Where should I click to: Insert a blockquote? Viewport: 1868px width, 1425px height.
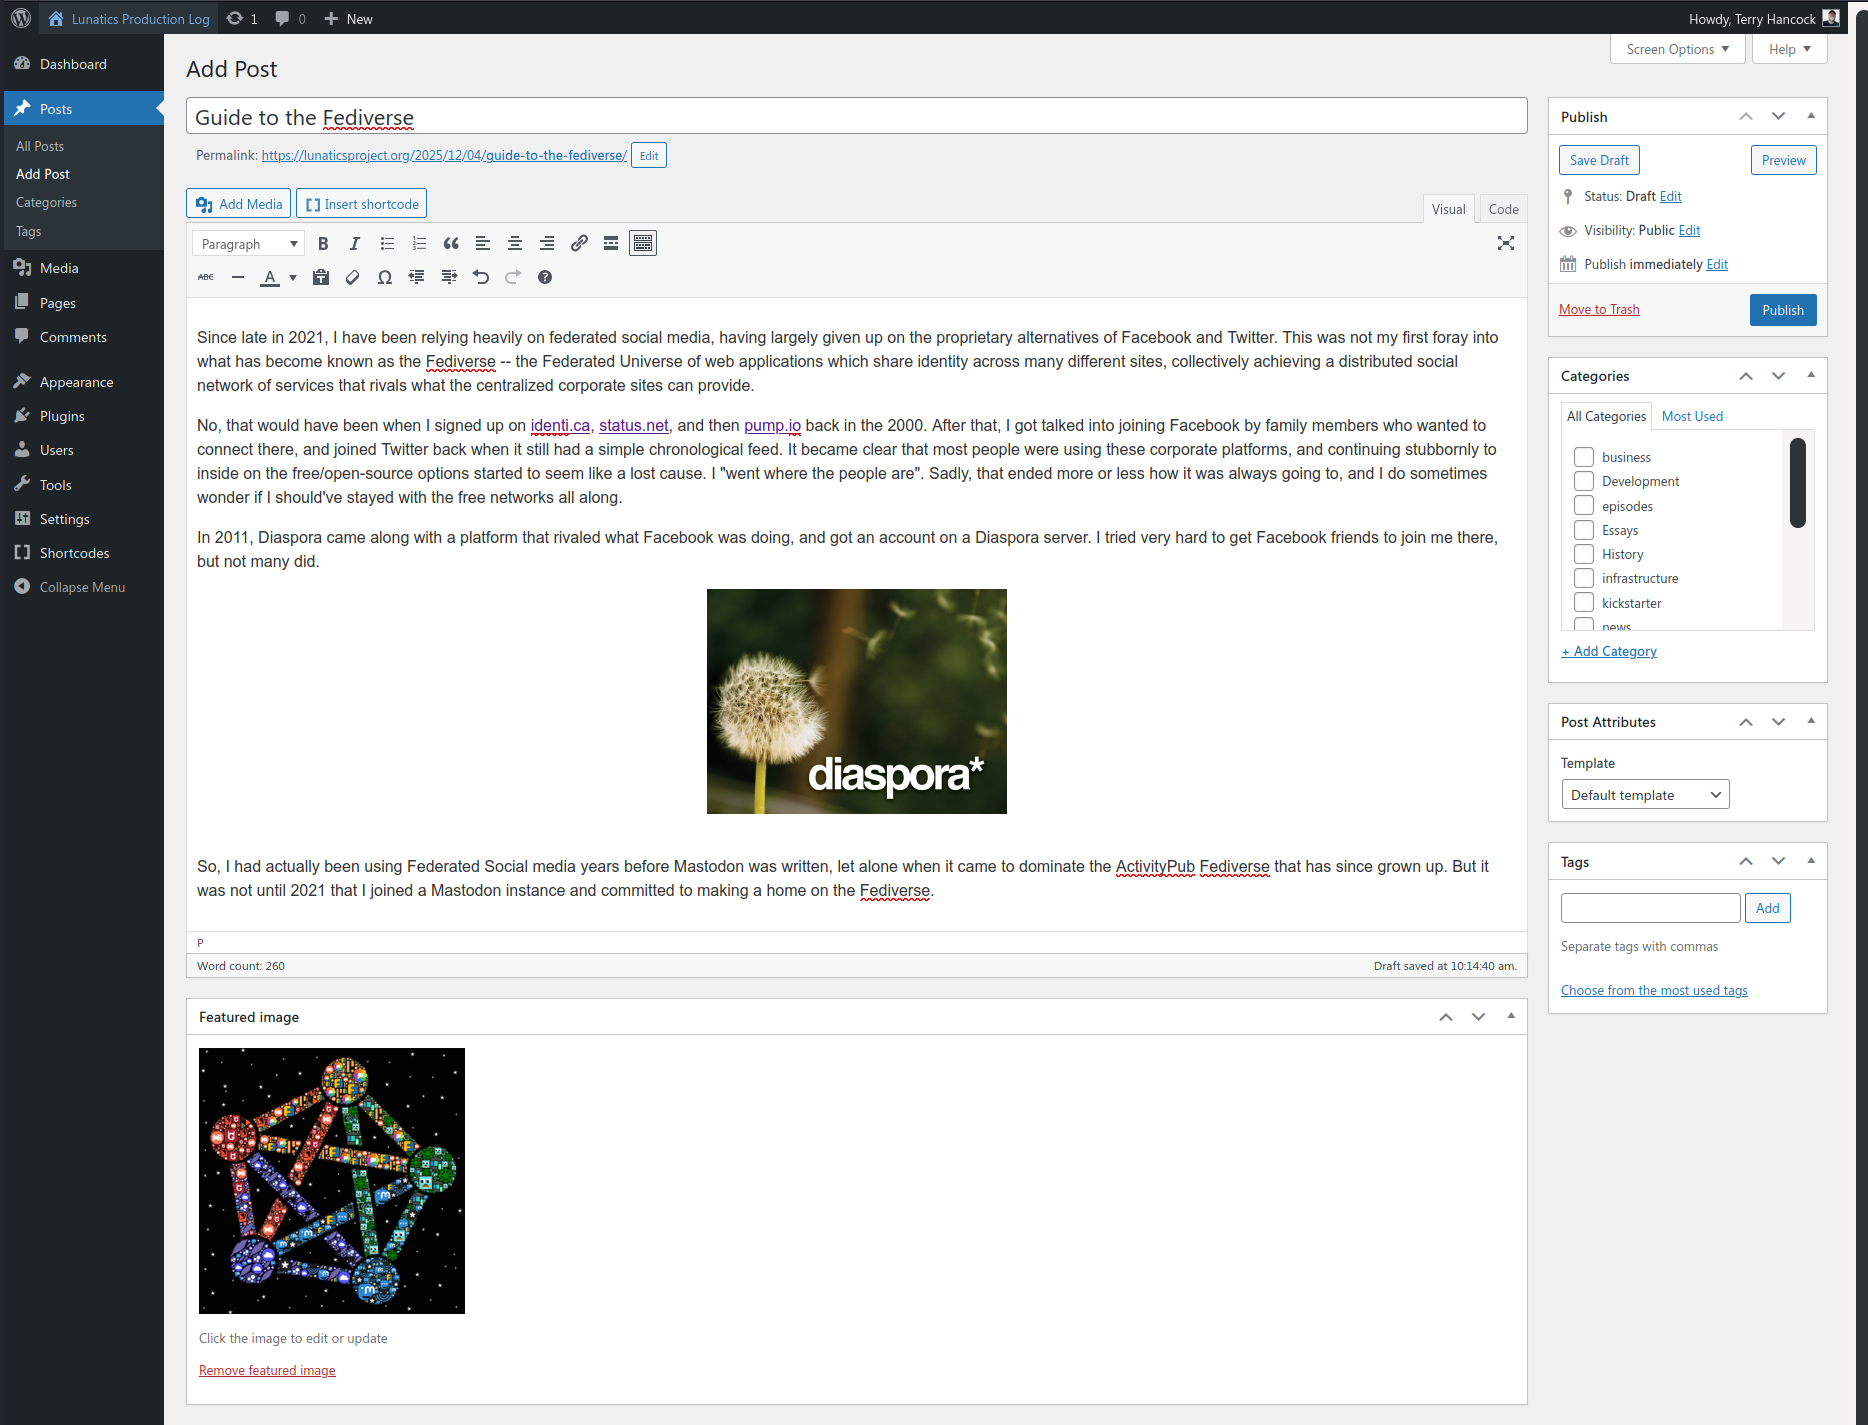(451, 244)
